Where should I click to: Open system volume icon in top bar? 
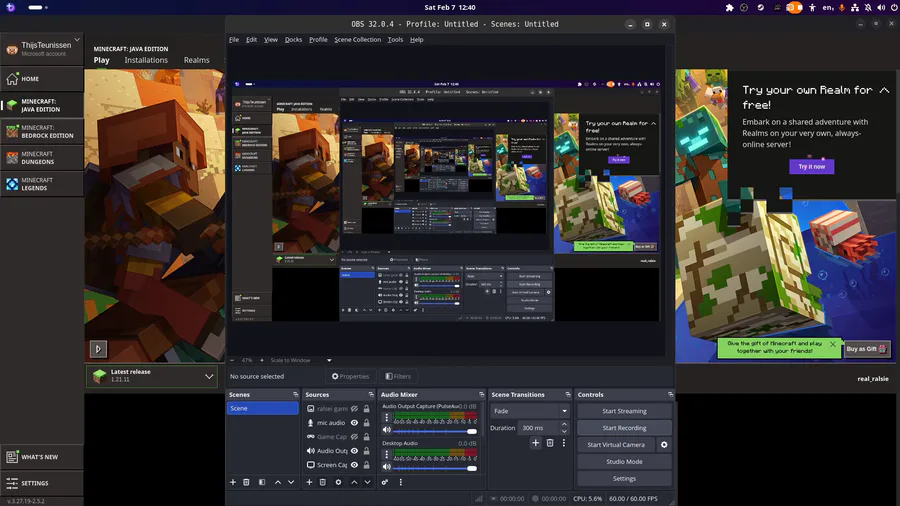881,7
